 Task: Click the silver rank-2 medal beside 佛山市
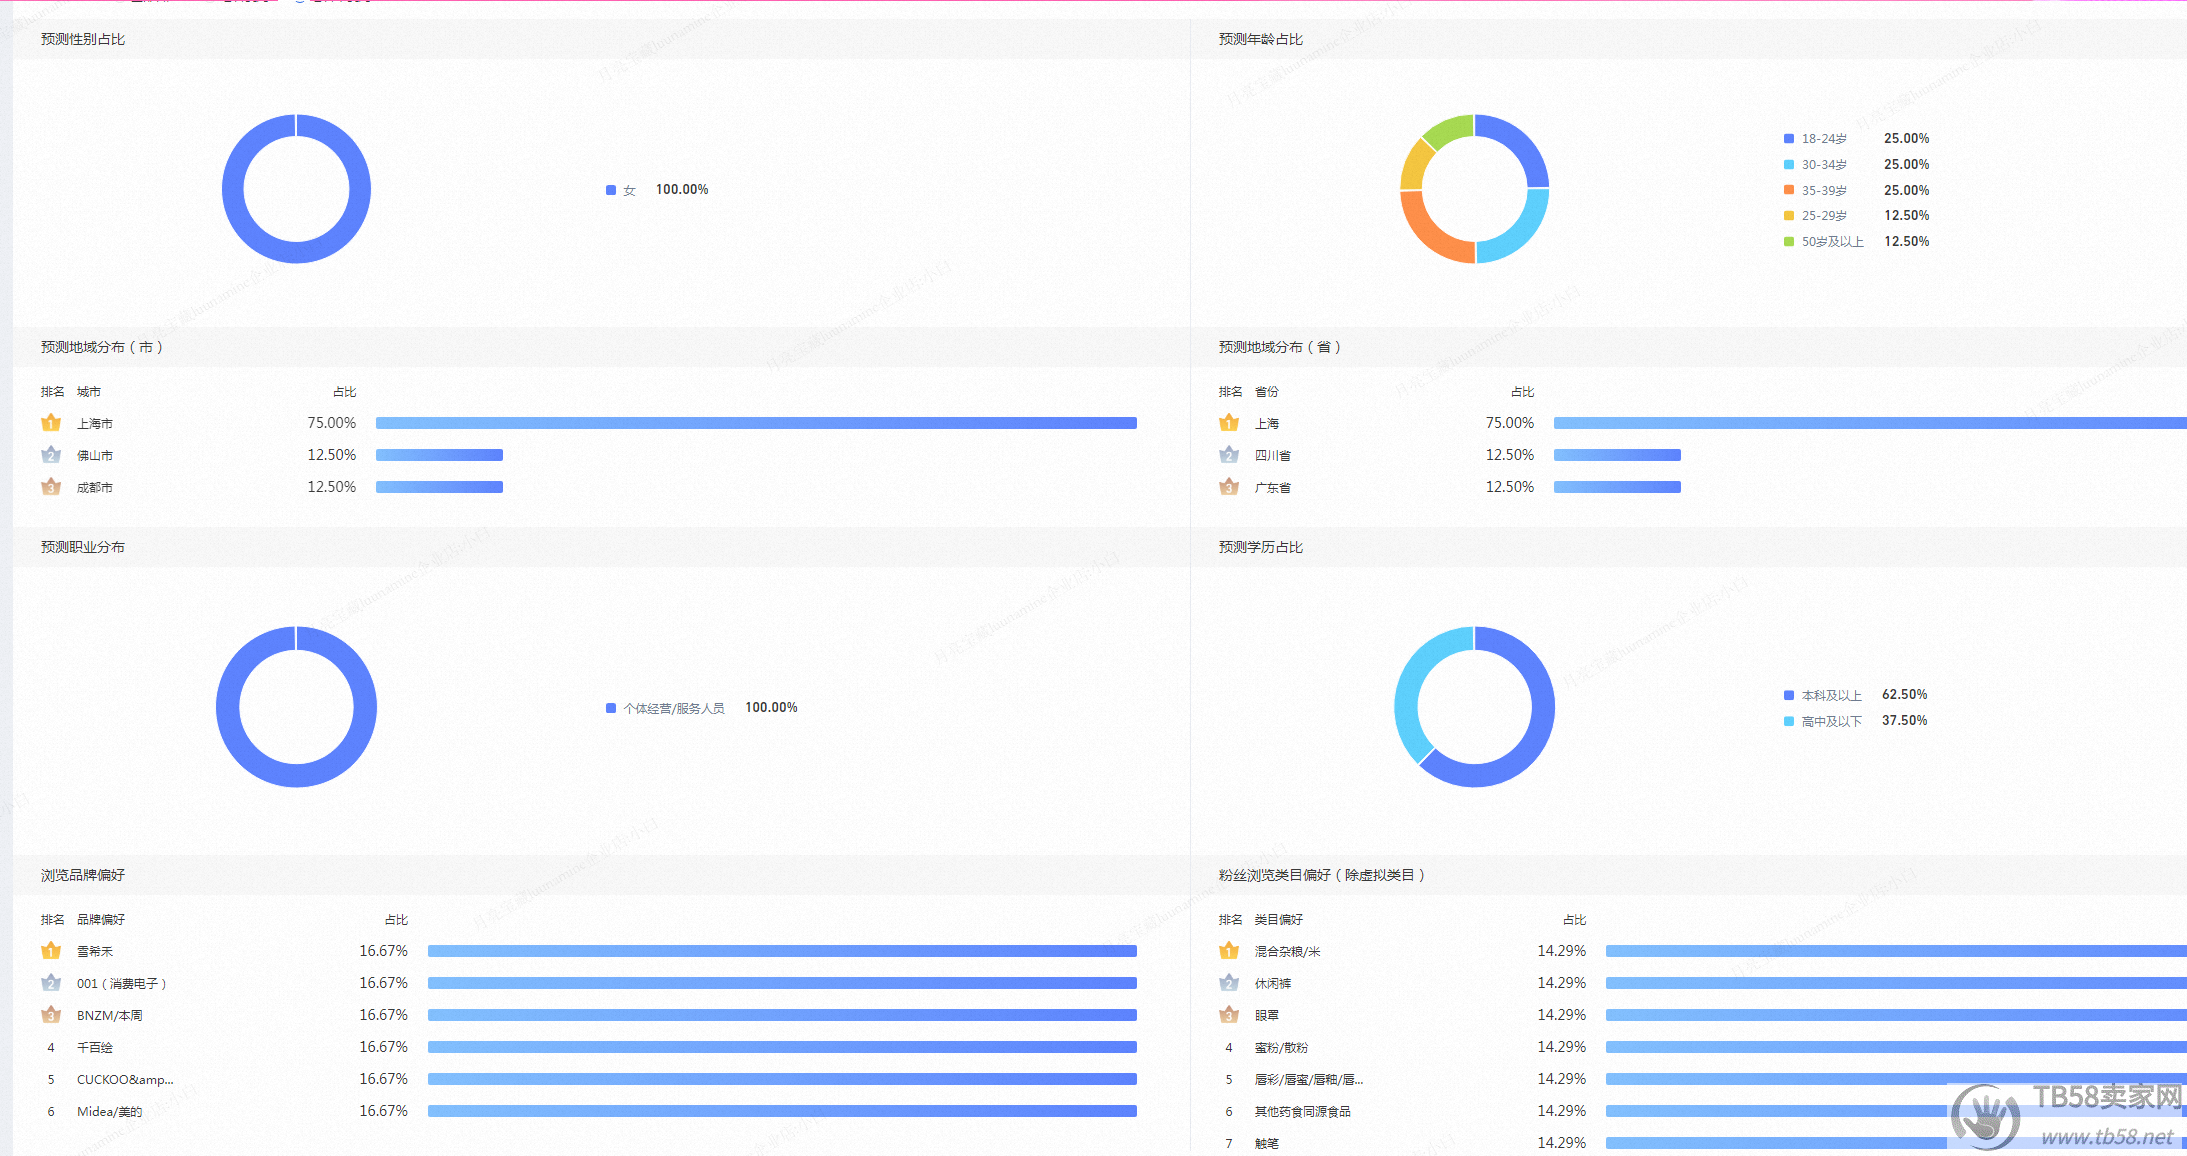[x=51, y=455]
